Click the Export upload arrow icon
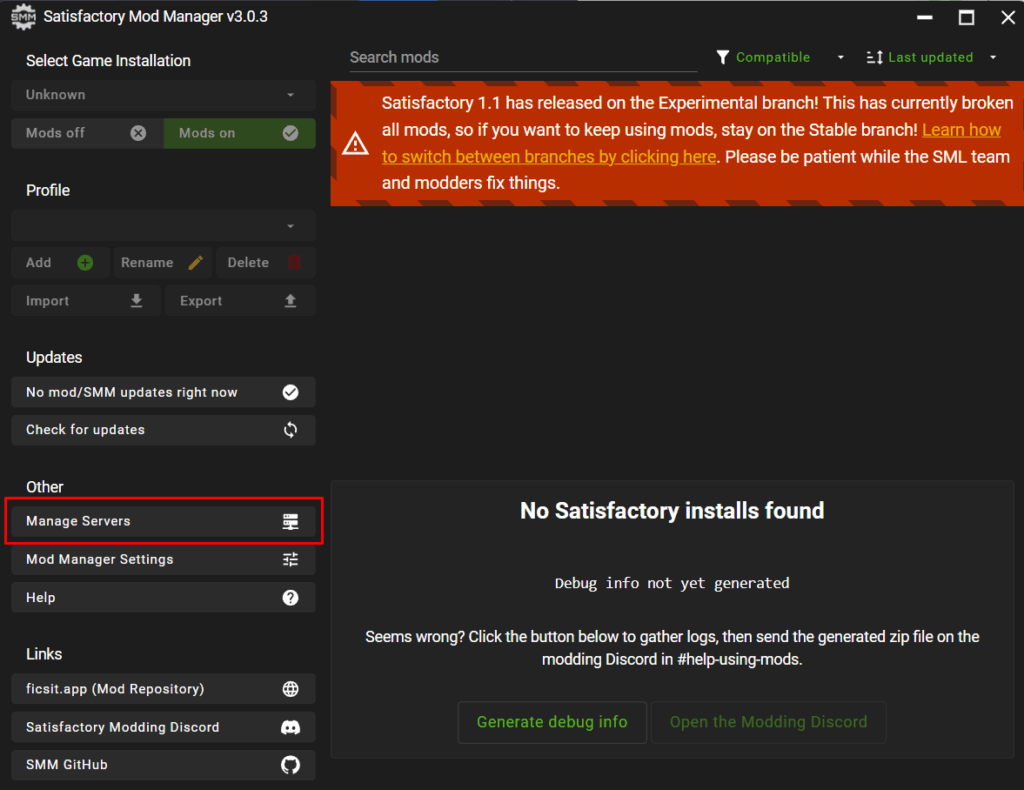 (290, 301)
